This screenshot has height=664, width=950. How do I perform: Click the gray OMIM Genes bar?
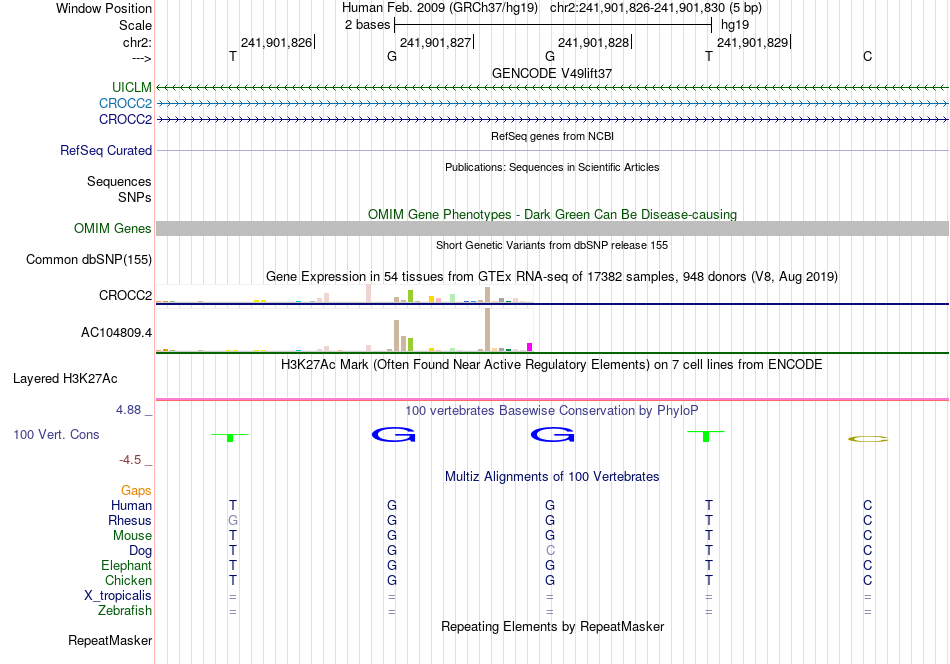click(552, 228)
